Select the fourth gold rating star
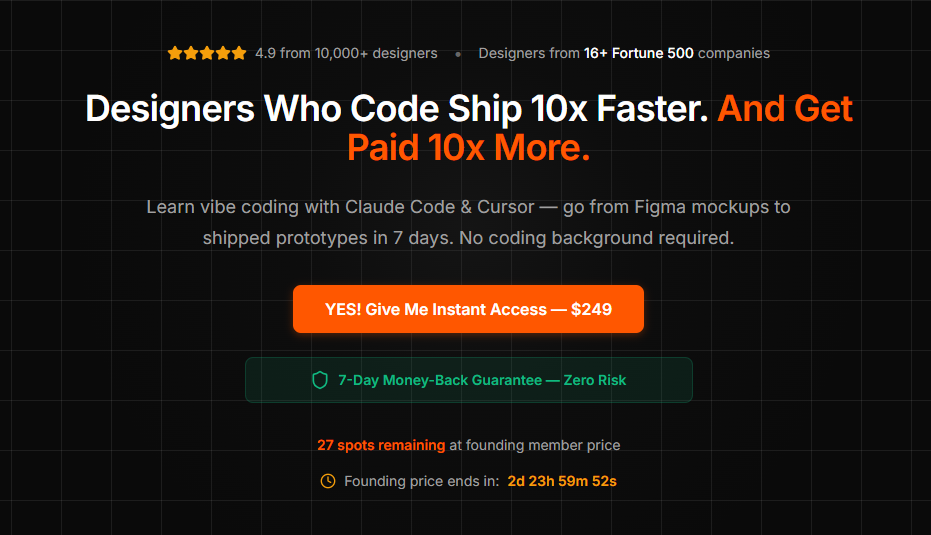Image resolution: width=931 pixels, height=535 pixels. click(x=223, y=53)
